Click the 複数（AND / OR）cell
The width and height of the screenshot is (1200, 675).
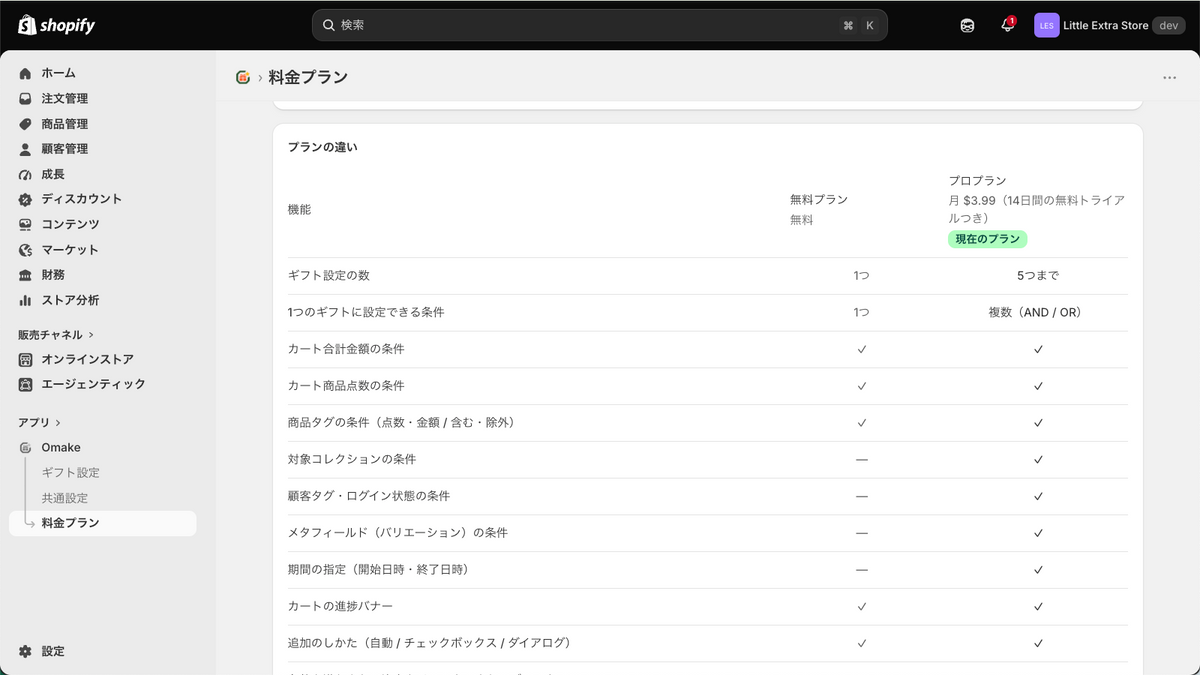pos(1038,313)
